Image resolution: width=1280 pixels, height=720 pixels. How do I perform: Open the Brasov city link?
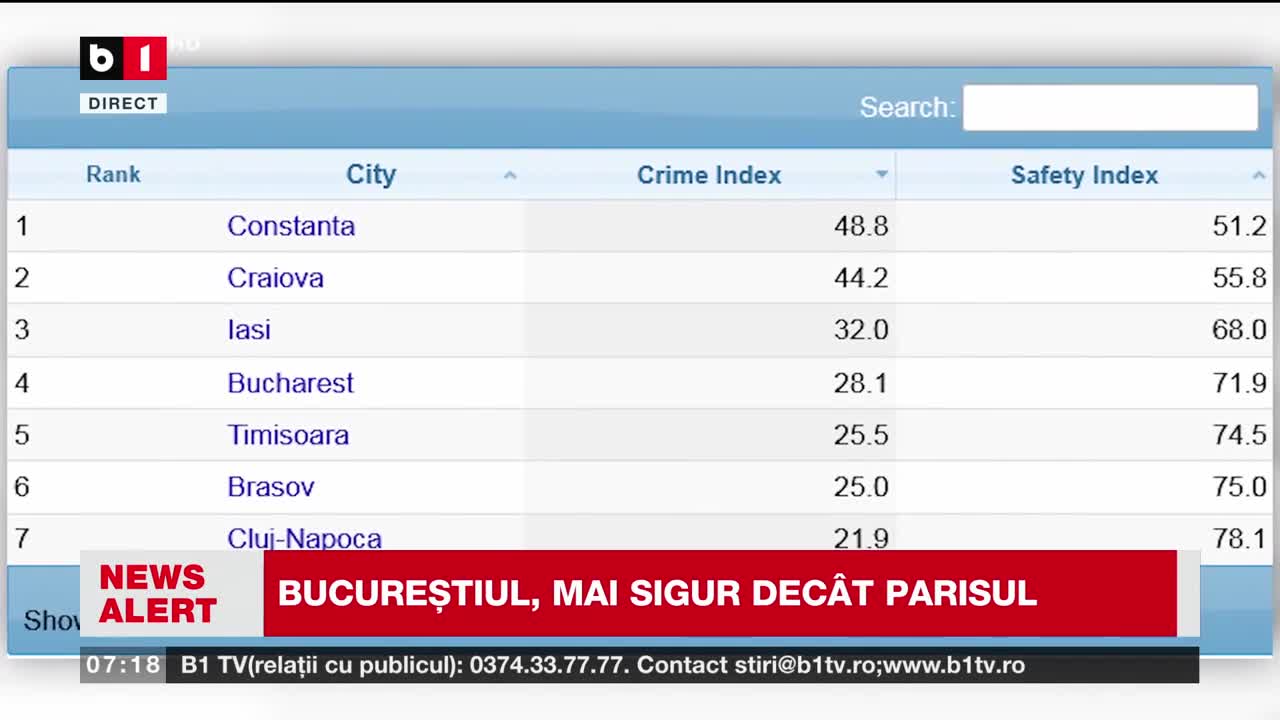coord(271,487)
